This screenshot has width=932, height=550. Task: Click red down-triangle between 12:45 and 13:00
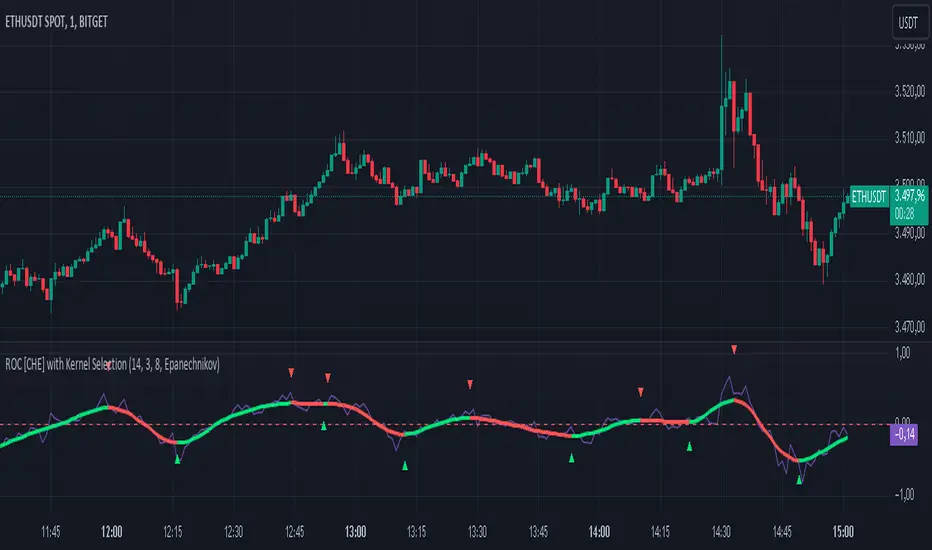pos(328,378)
